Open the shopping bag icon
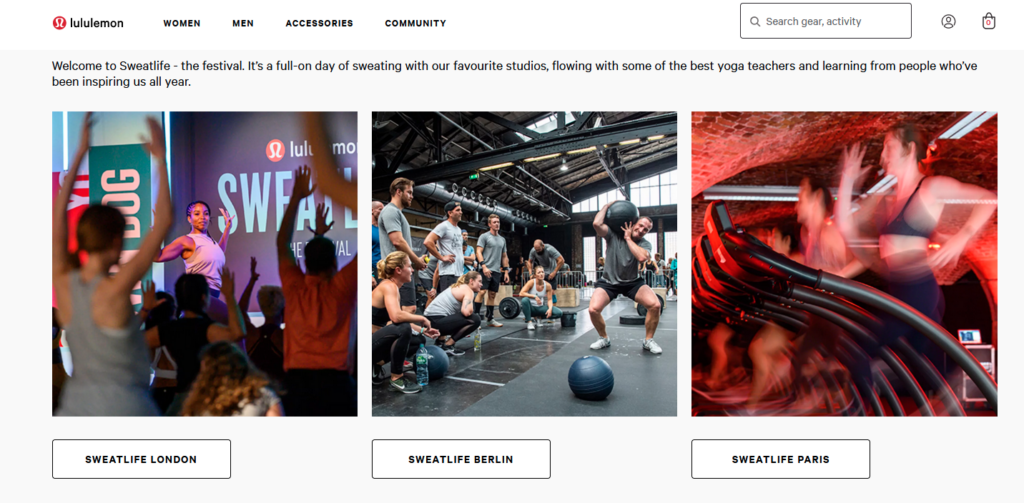This screenshot has height=503, width=1024. pyautogui.click(x=989, y=21)
